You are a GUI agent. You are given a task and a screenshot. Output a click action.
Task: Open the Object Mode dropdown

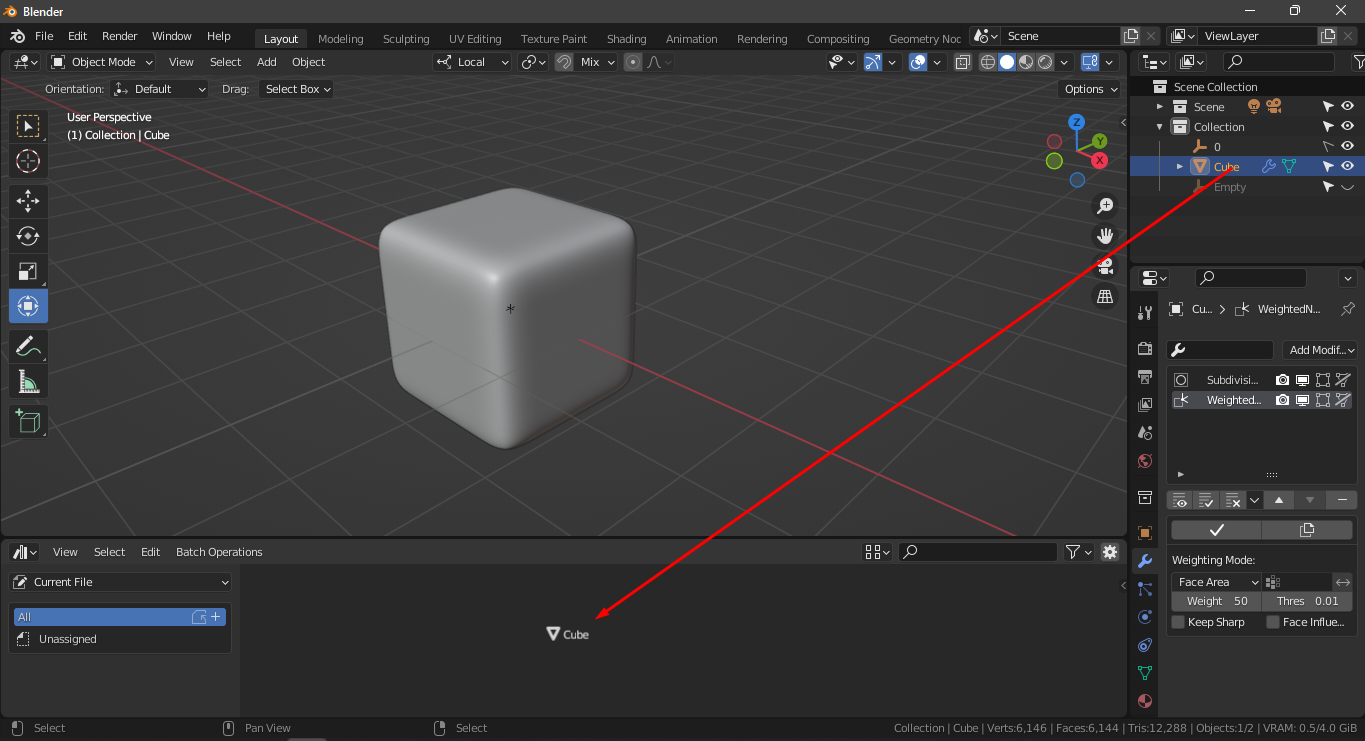(101, 62)
